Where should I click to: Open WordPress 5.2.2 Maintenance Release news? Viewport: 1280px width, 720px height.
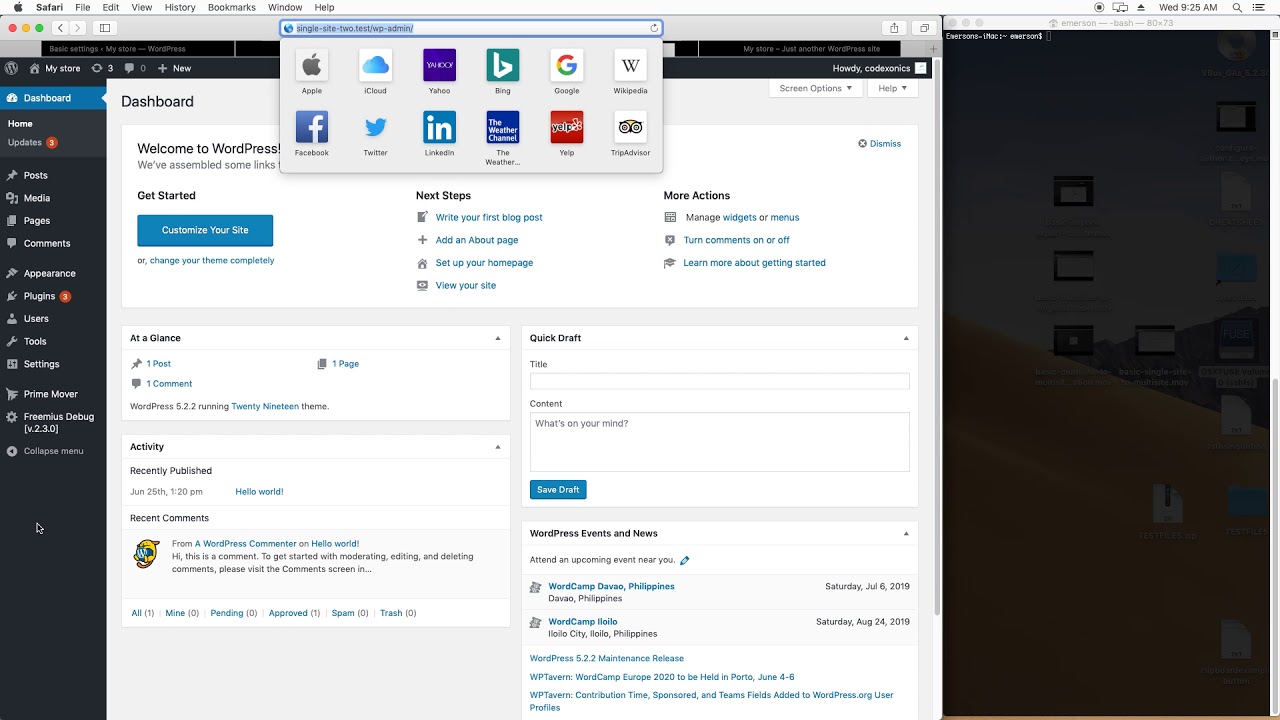[x=607, y=658]
